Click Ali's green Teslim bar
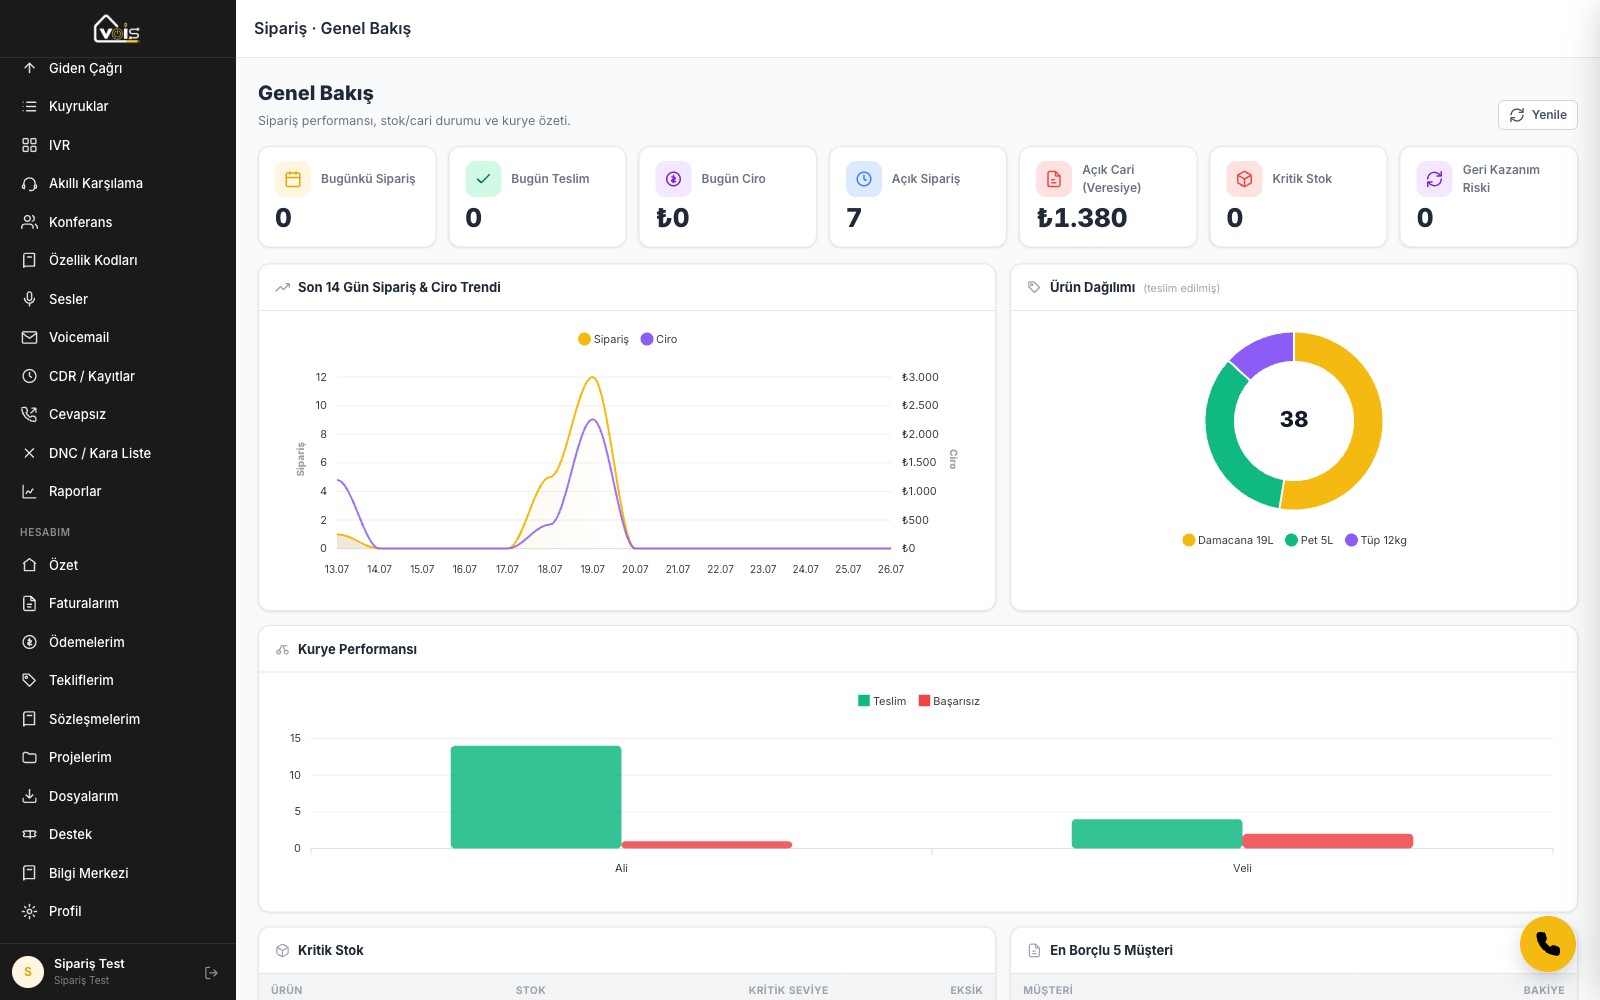 pyautogui.click(x=536, y=797)
